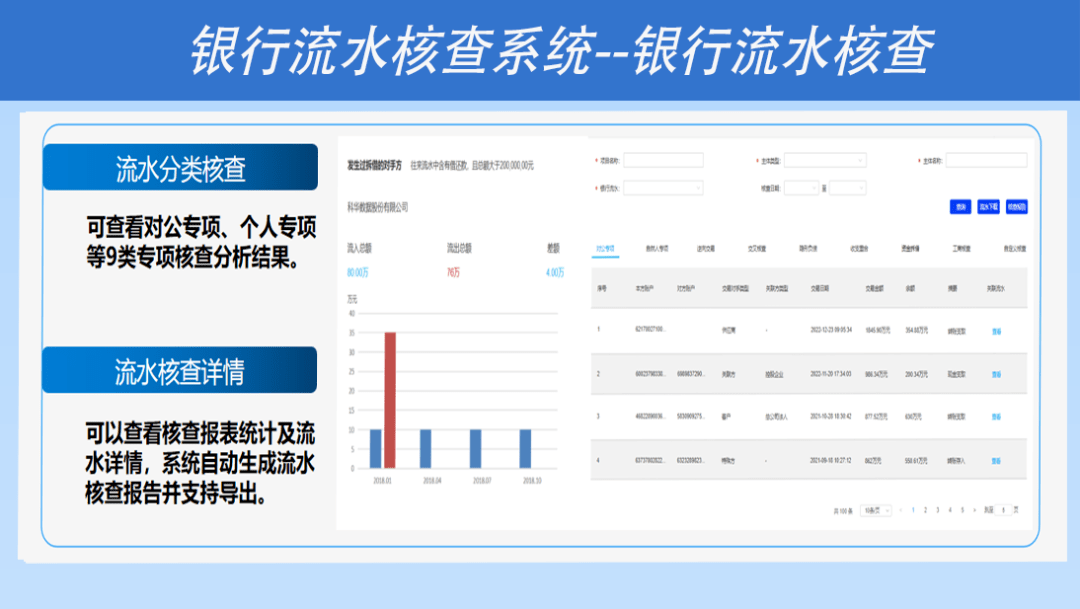Go to pagination page 3
Image resolution: width=1080 pixels, height=609 pixels.
click(x=937, y=510)
